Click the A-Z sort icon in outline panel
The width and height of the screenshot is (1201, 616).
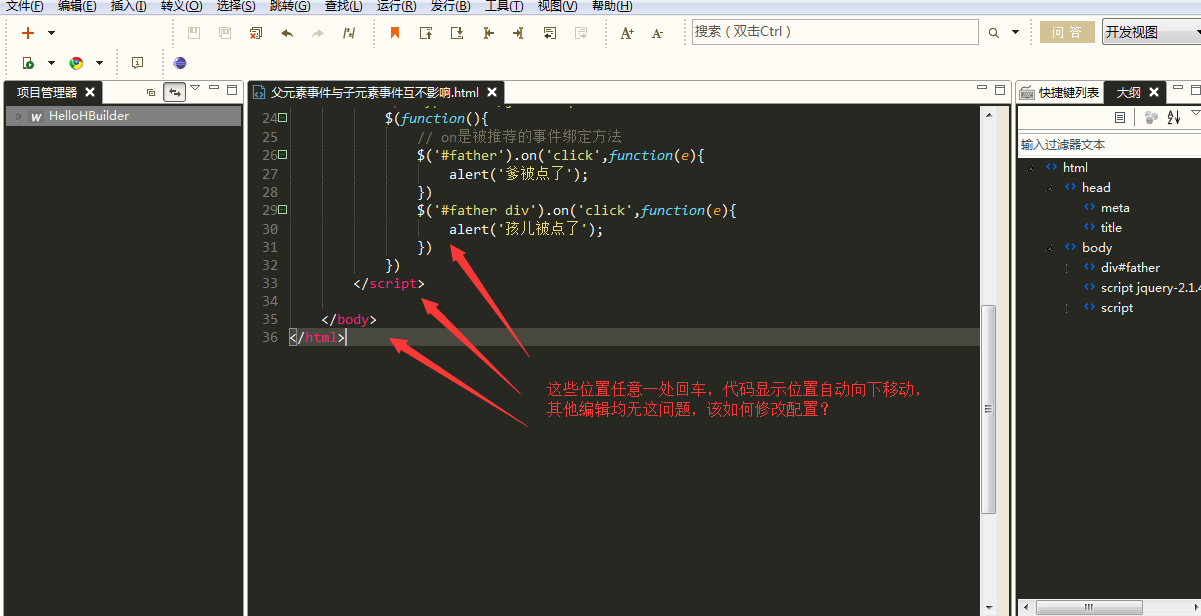(1174, 118)
